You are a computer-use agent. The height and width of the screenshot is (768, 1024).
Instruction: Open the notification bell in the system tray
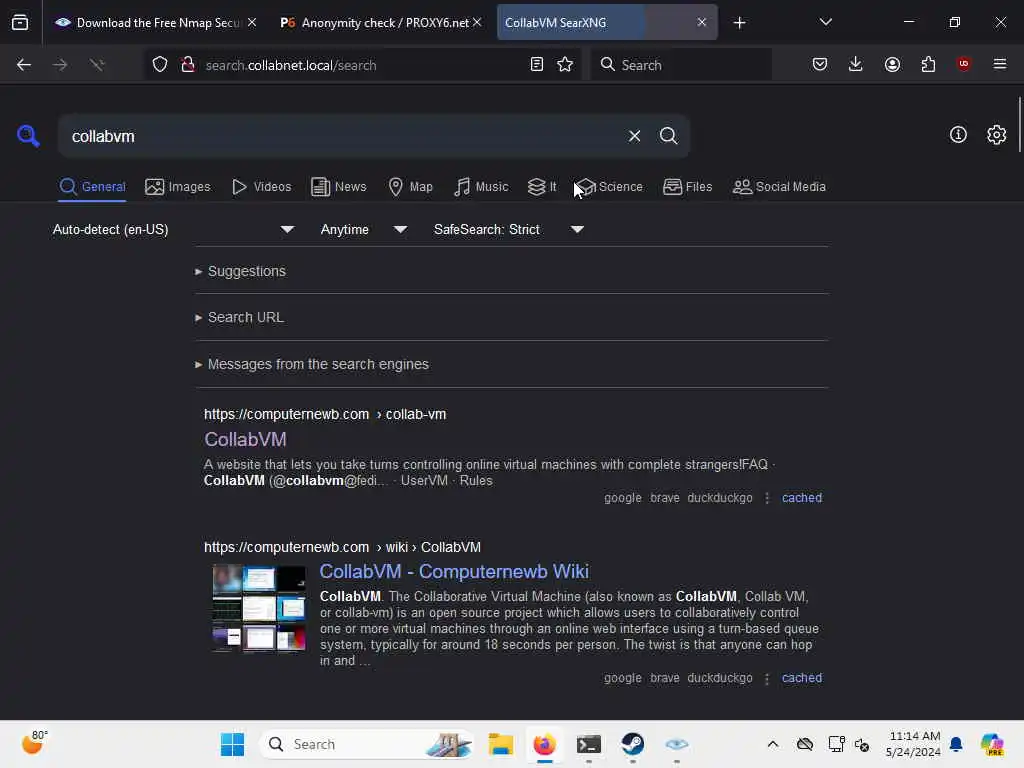[x=956, y=744]
